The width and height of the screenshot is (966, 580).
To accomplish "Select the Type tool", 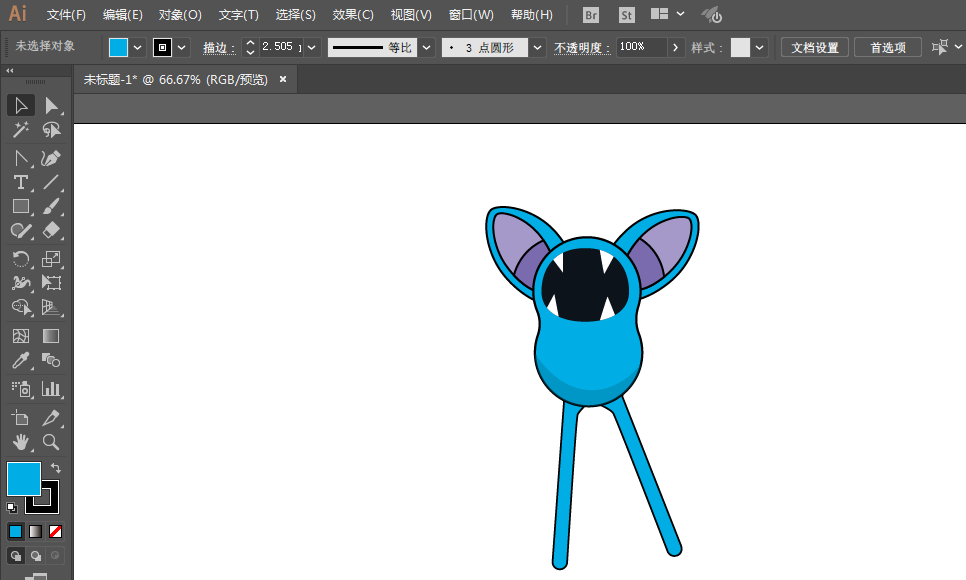I will [x=20, y=182].
